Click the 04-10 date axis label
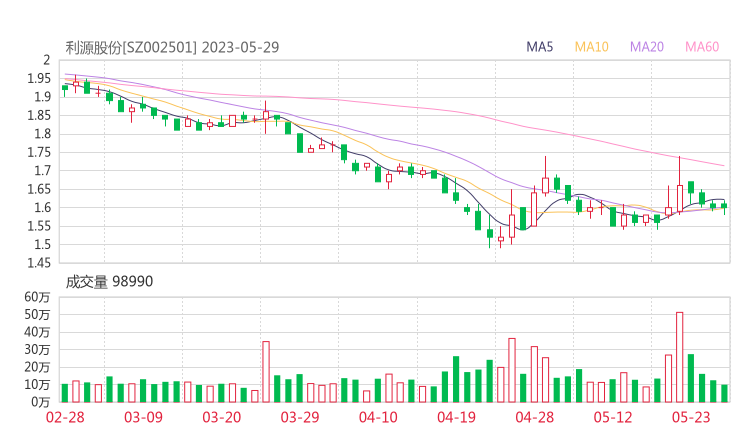The image size is (740, 440). pyautogui.click(x=378, y=417)
